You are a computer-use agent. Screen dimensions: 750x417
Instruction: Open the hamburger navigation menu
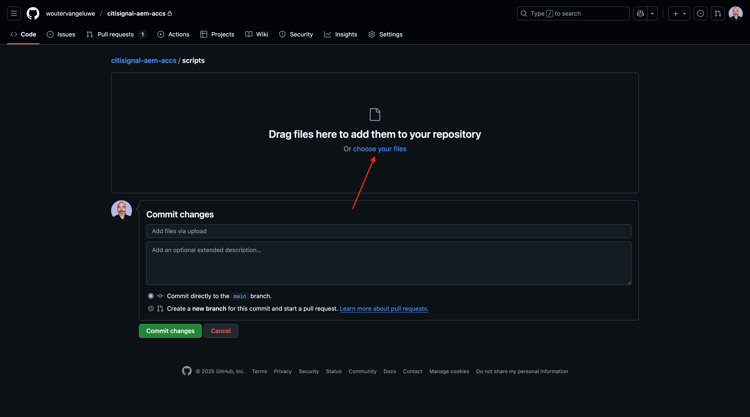pos(14,13)
